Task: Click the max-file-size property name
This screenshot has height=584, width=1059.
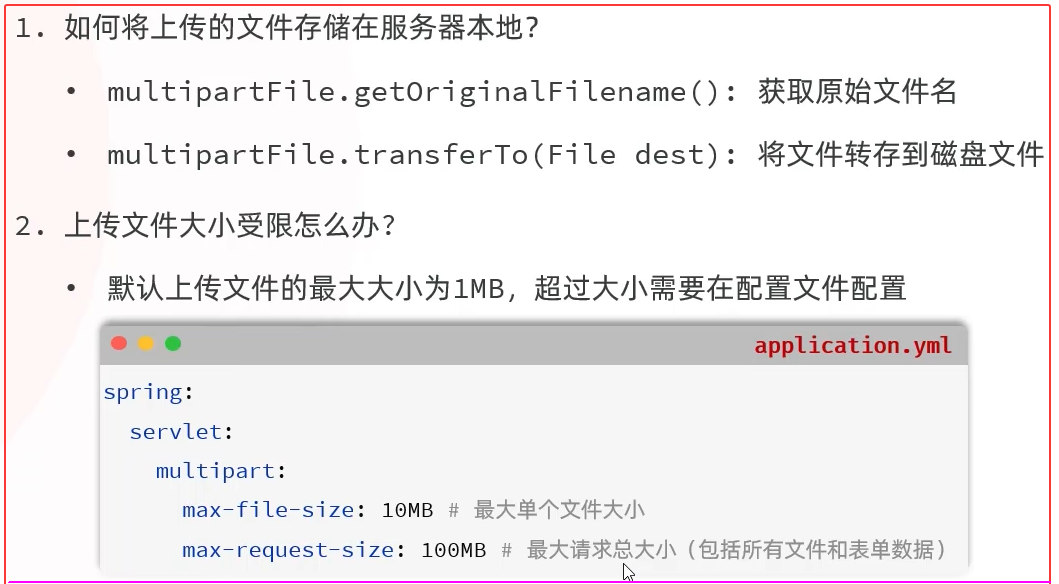Action: pos(268,510)
